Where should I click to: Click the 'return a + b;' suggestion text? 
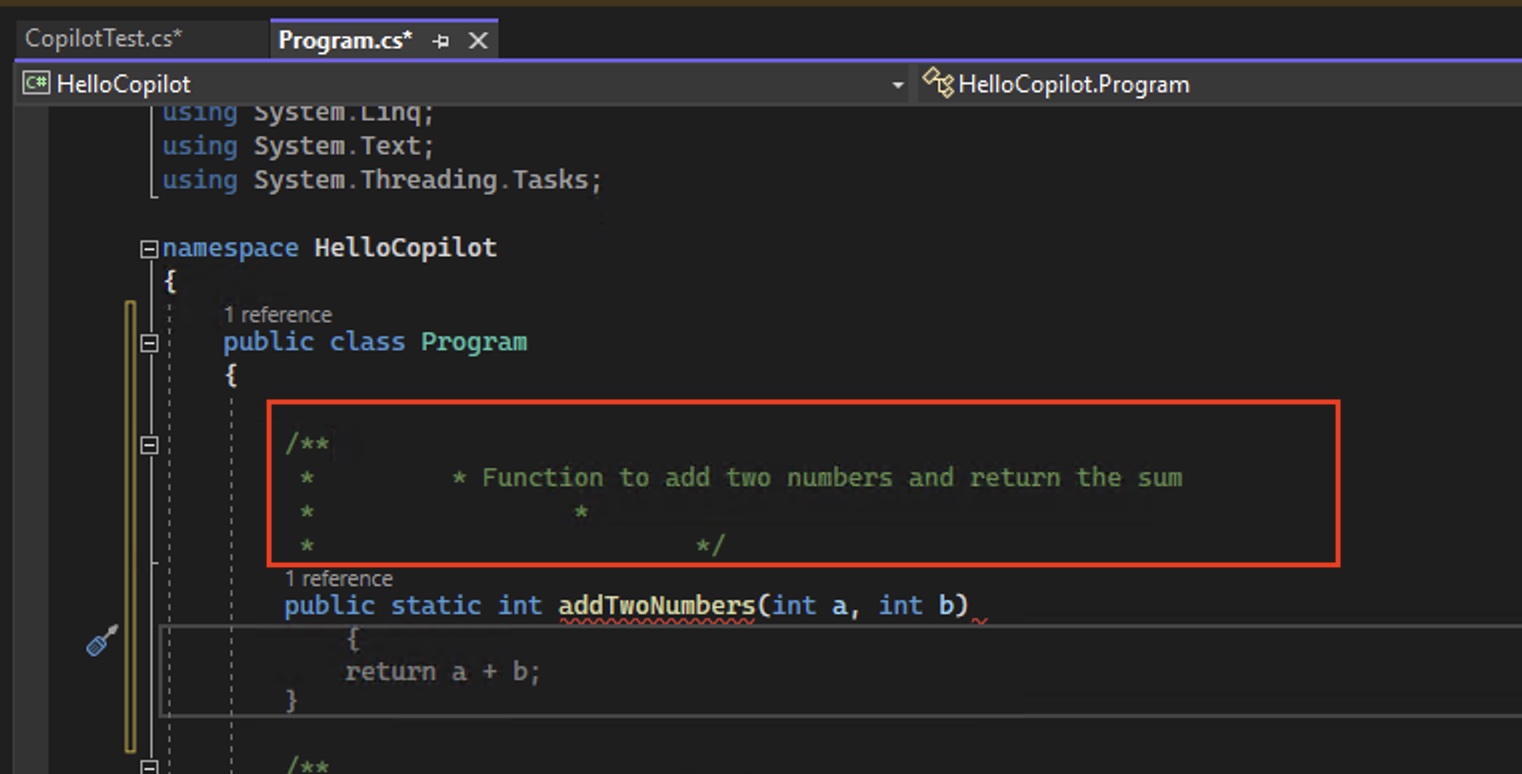coord(443,671)
